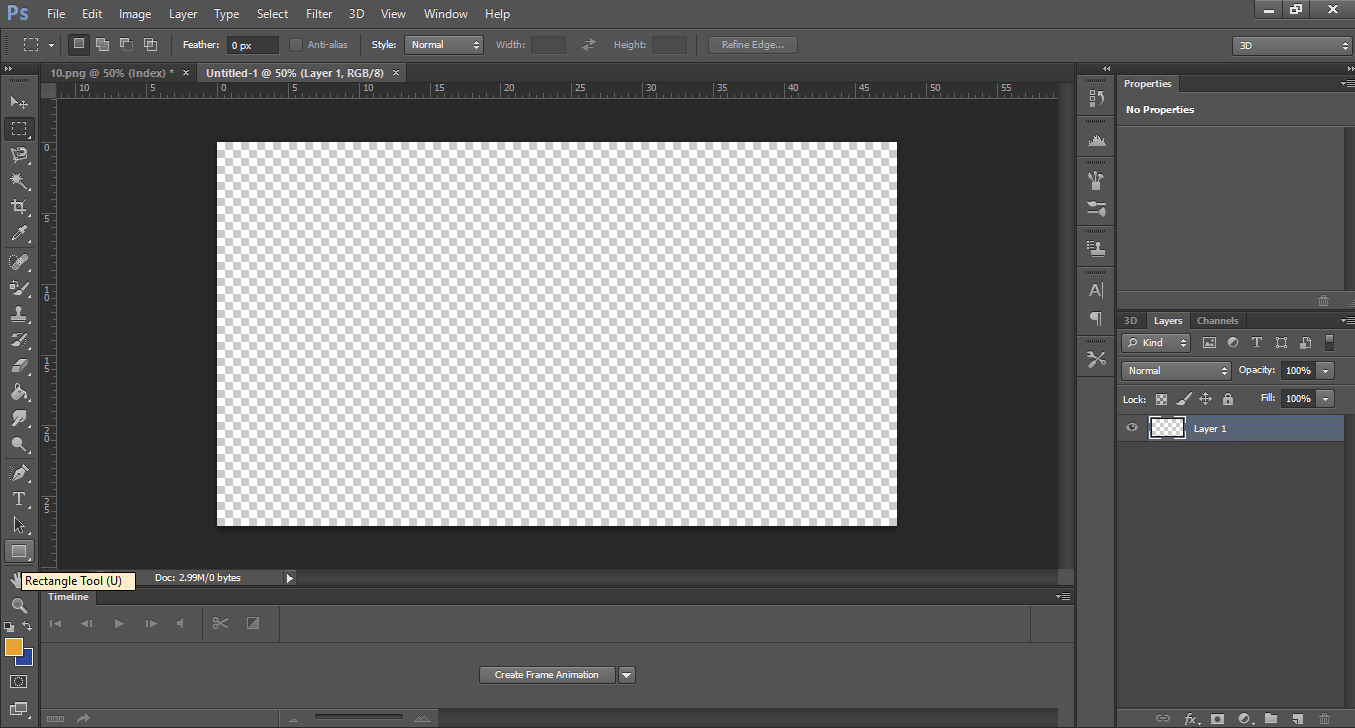This screenshot has height=728, width=1355.
Task: Open the collapsed Tool Presets panel
Action: tap(1096, 359)
